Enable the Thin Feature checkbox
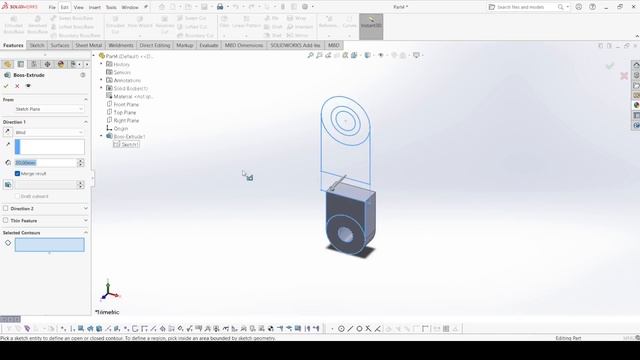The width and height of the screenshot is (640, 360). click(x=6, y=220)
